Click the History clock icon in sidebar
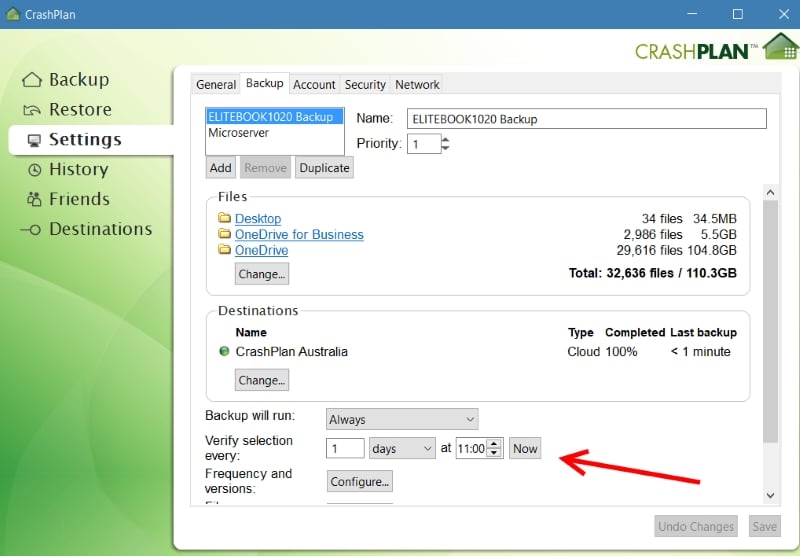Screen dimensions: 800x556 point(34,170)
